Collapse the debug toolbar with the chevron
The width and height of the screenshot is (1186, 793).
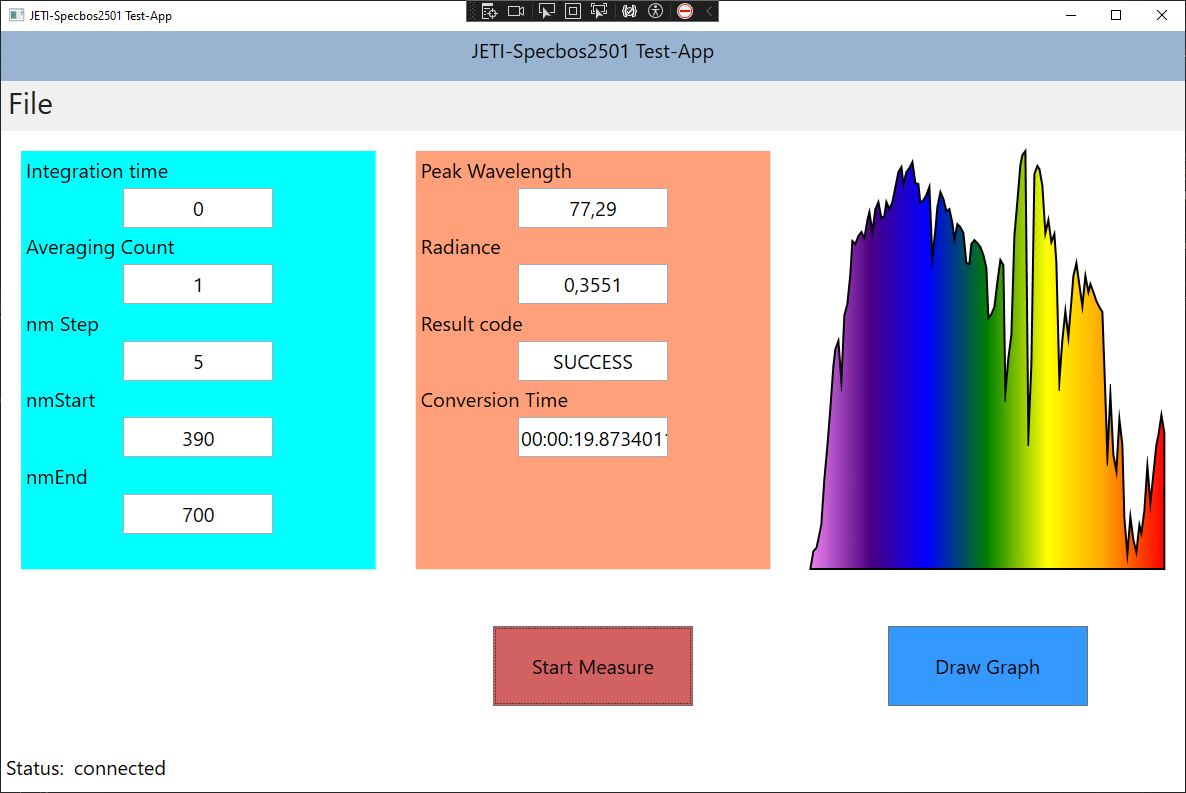(709, 11)
